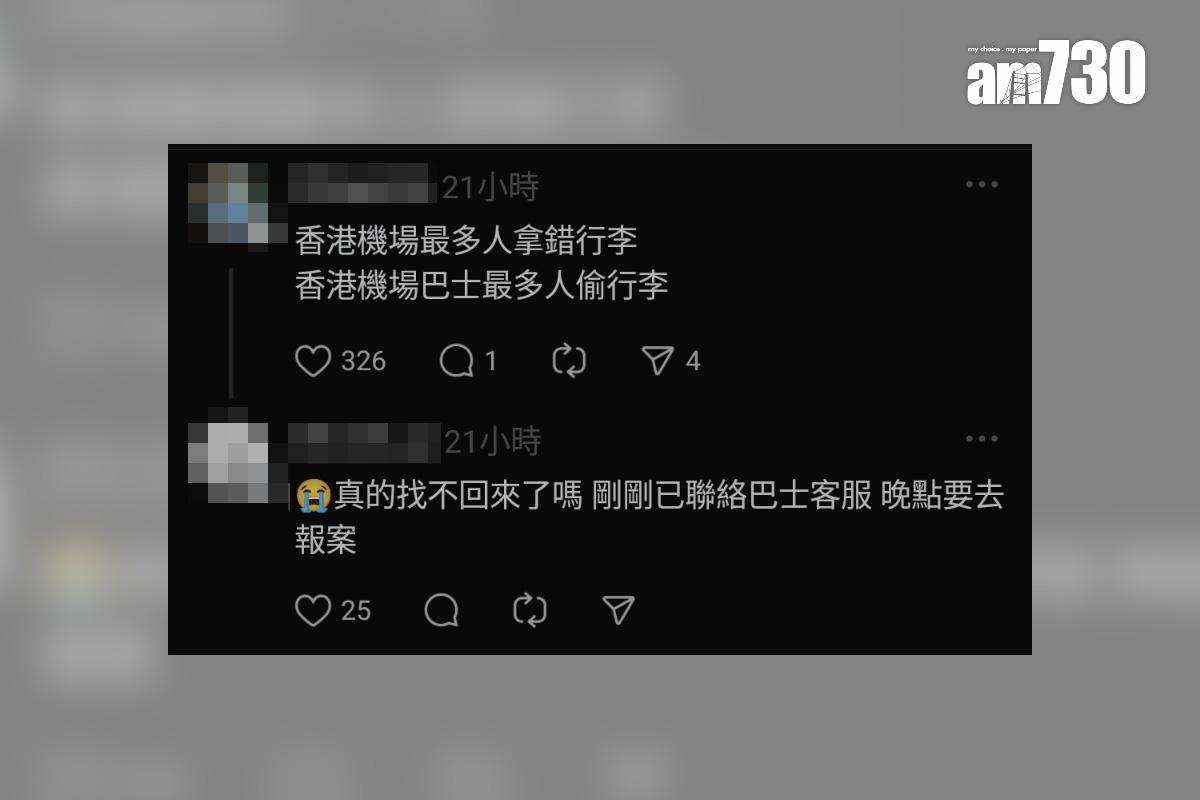Like the reply with 25 likes

click(x=313, y=610)
